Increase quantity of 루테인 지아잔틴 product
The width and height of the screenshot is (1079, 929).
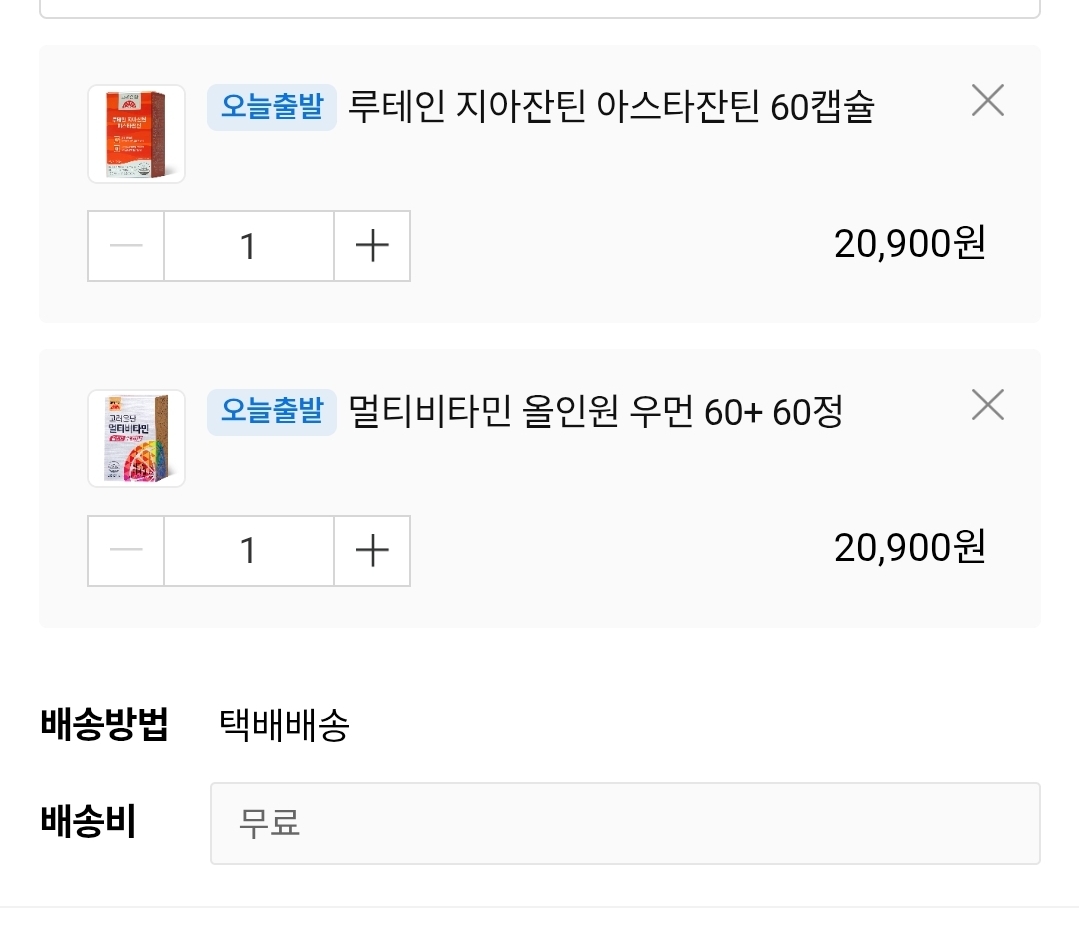372,246
